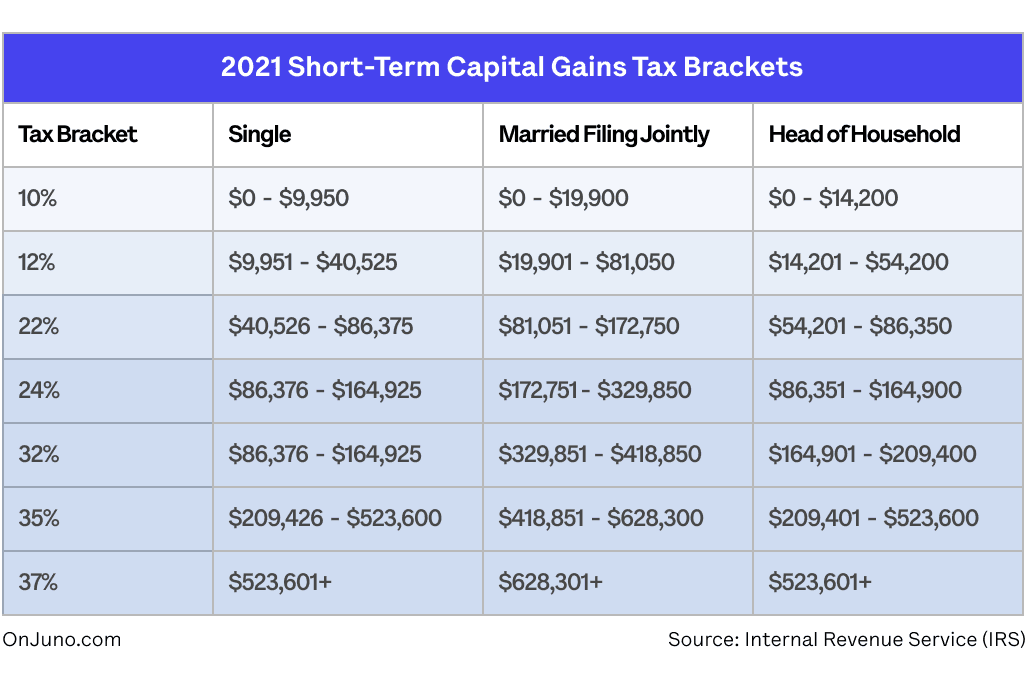Click the $172,751 - $329,850 cell
This screenshot has width=1026, height=678.
tap(595, 391)
